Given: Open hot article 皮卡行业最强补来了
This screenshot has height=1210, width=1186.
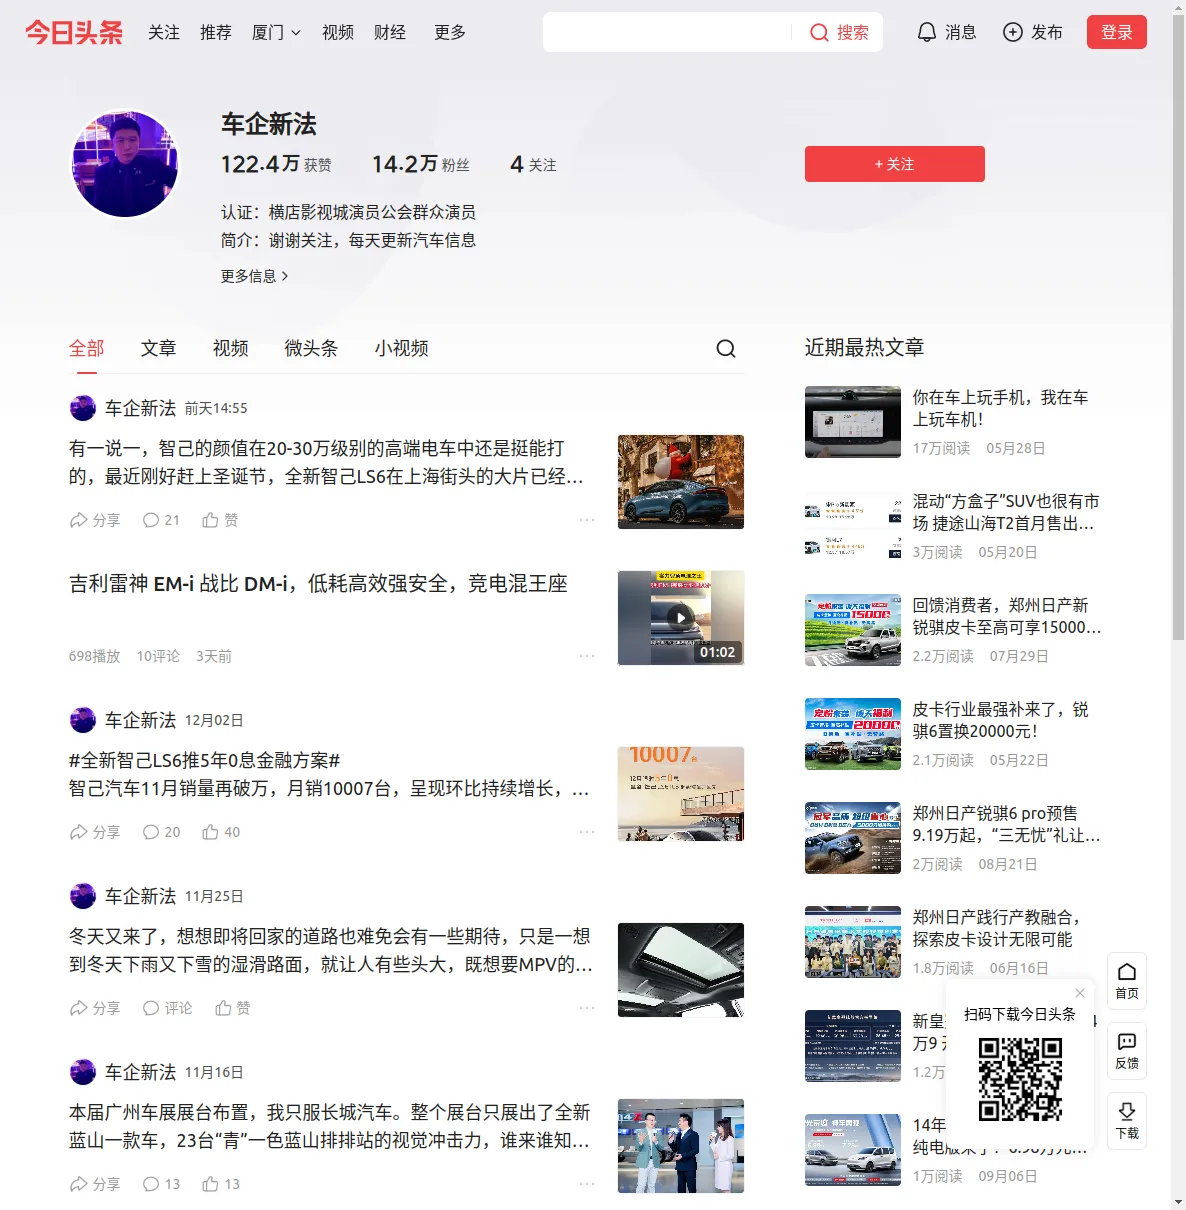Looking at the screenshot, I should point(1000,720).
